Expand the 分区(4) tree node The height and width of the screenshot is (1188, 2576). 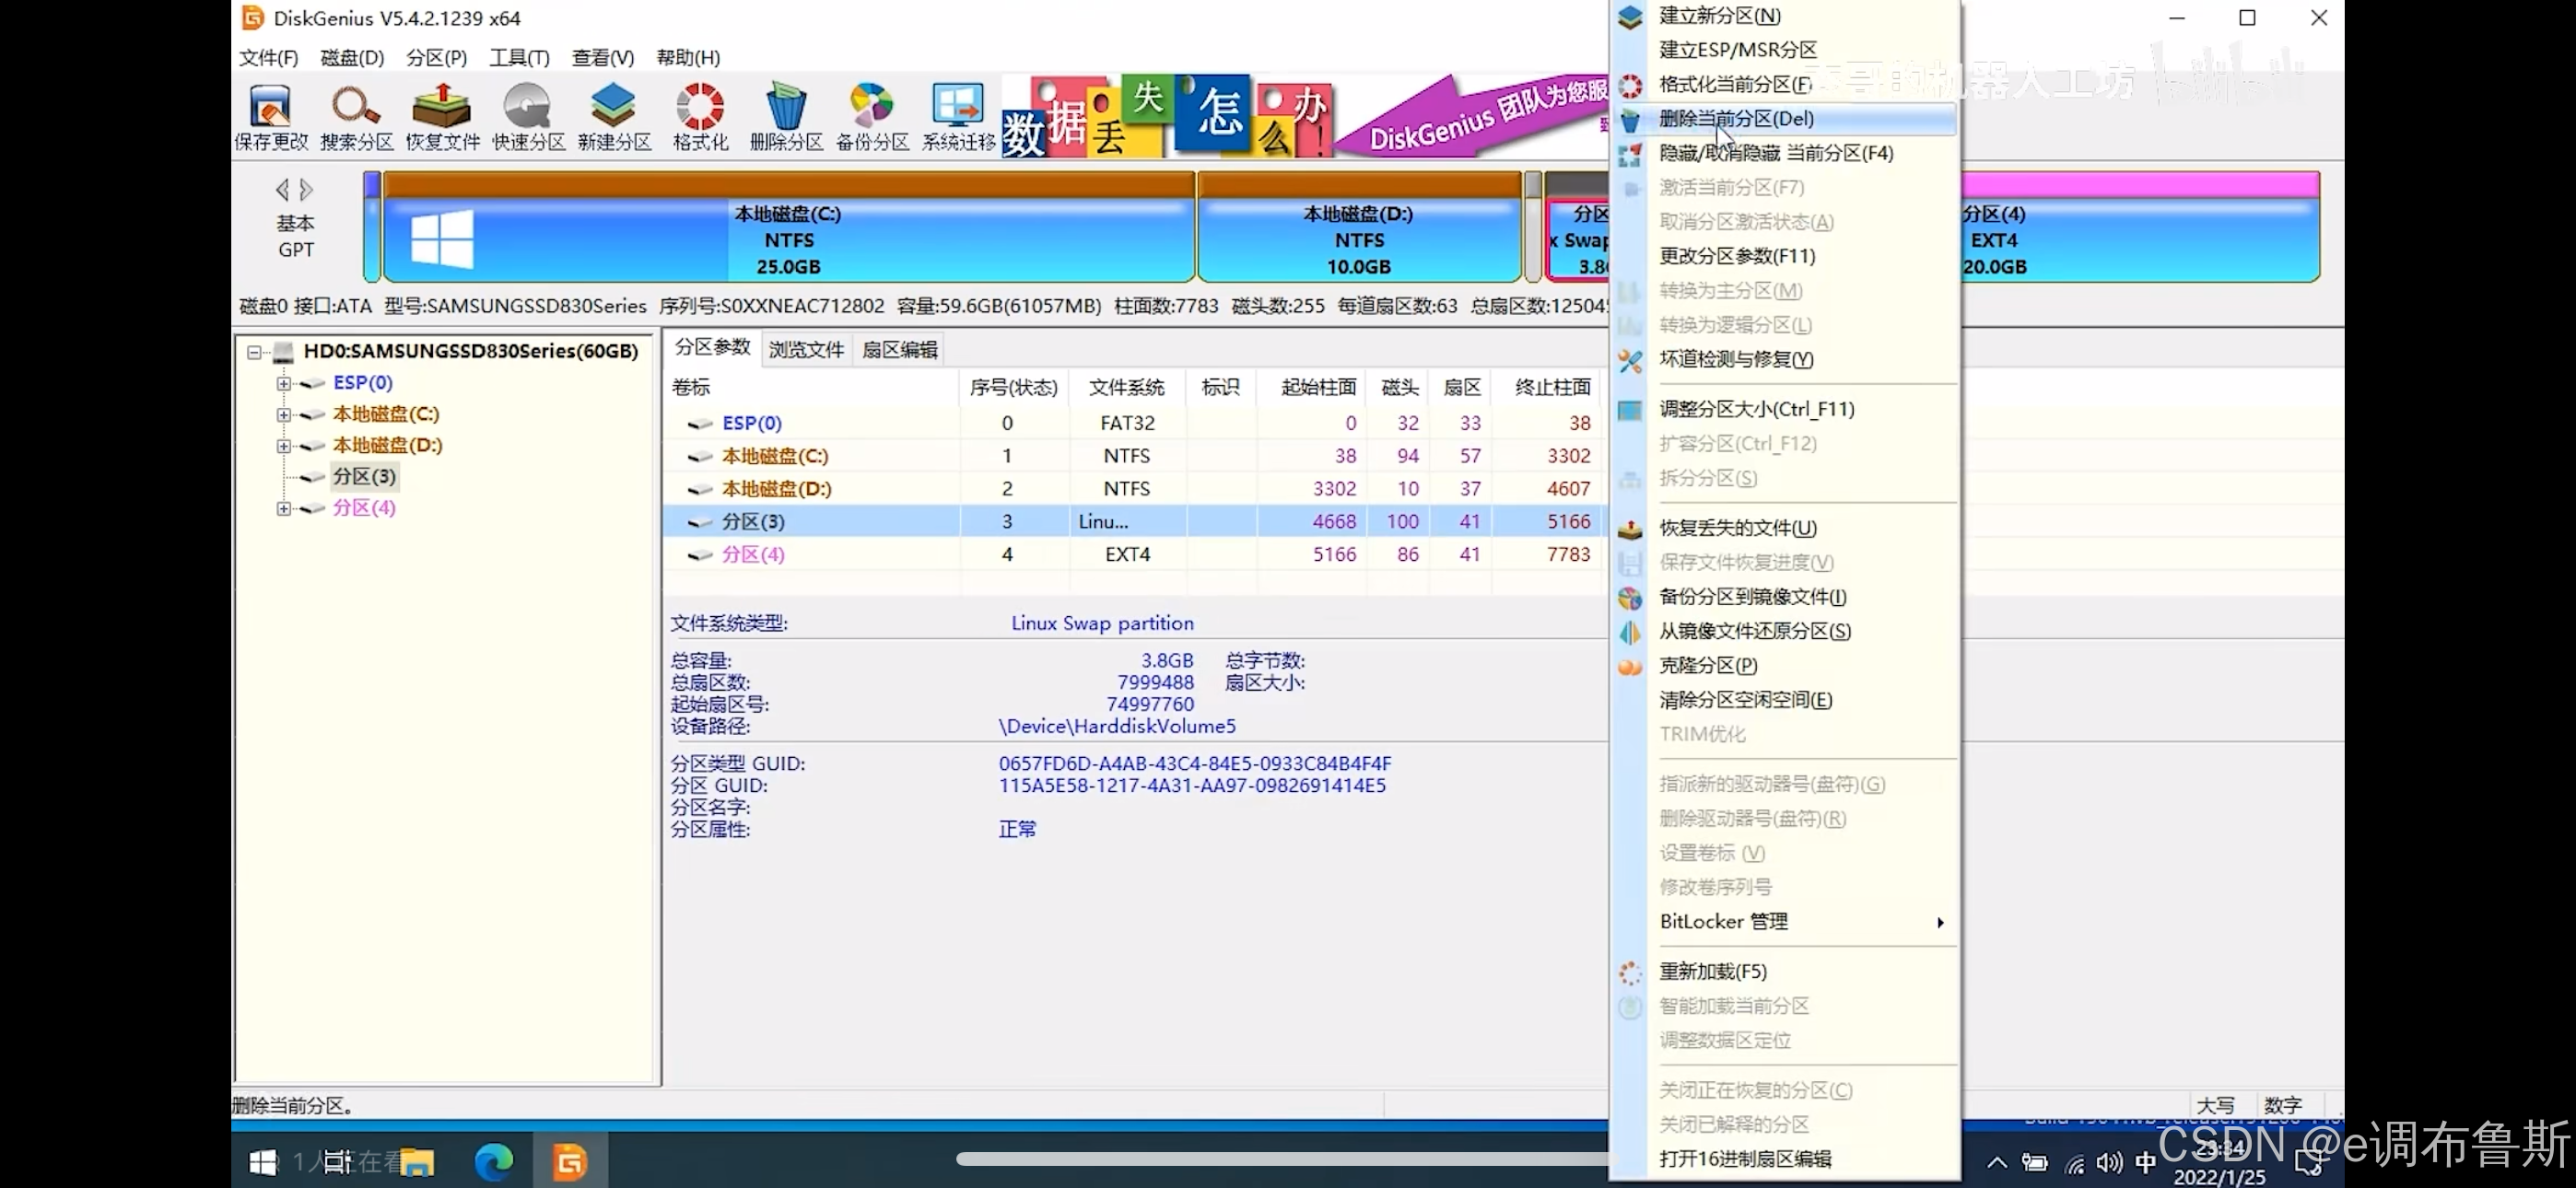coord(284,508)
